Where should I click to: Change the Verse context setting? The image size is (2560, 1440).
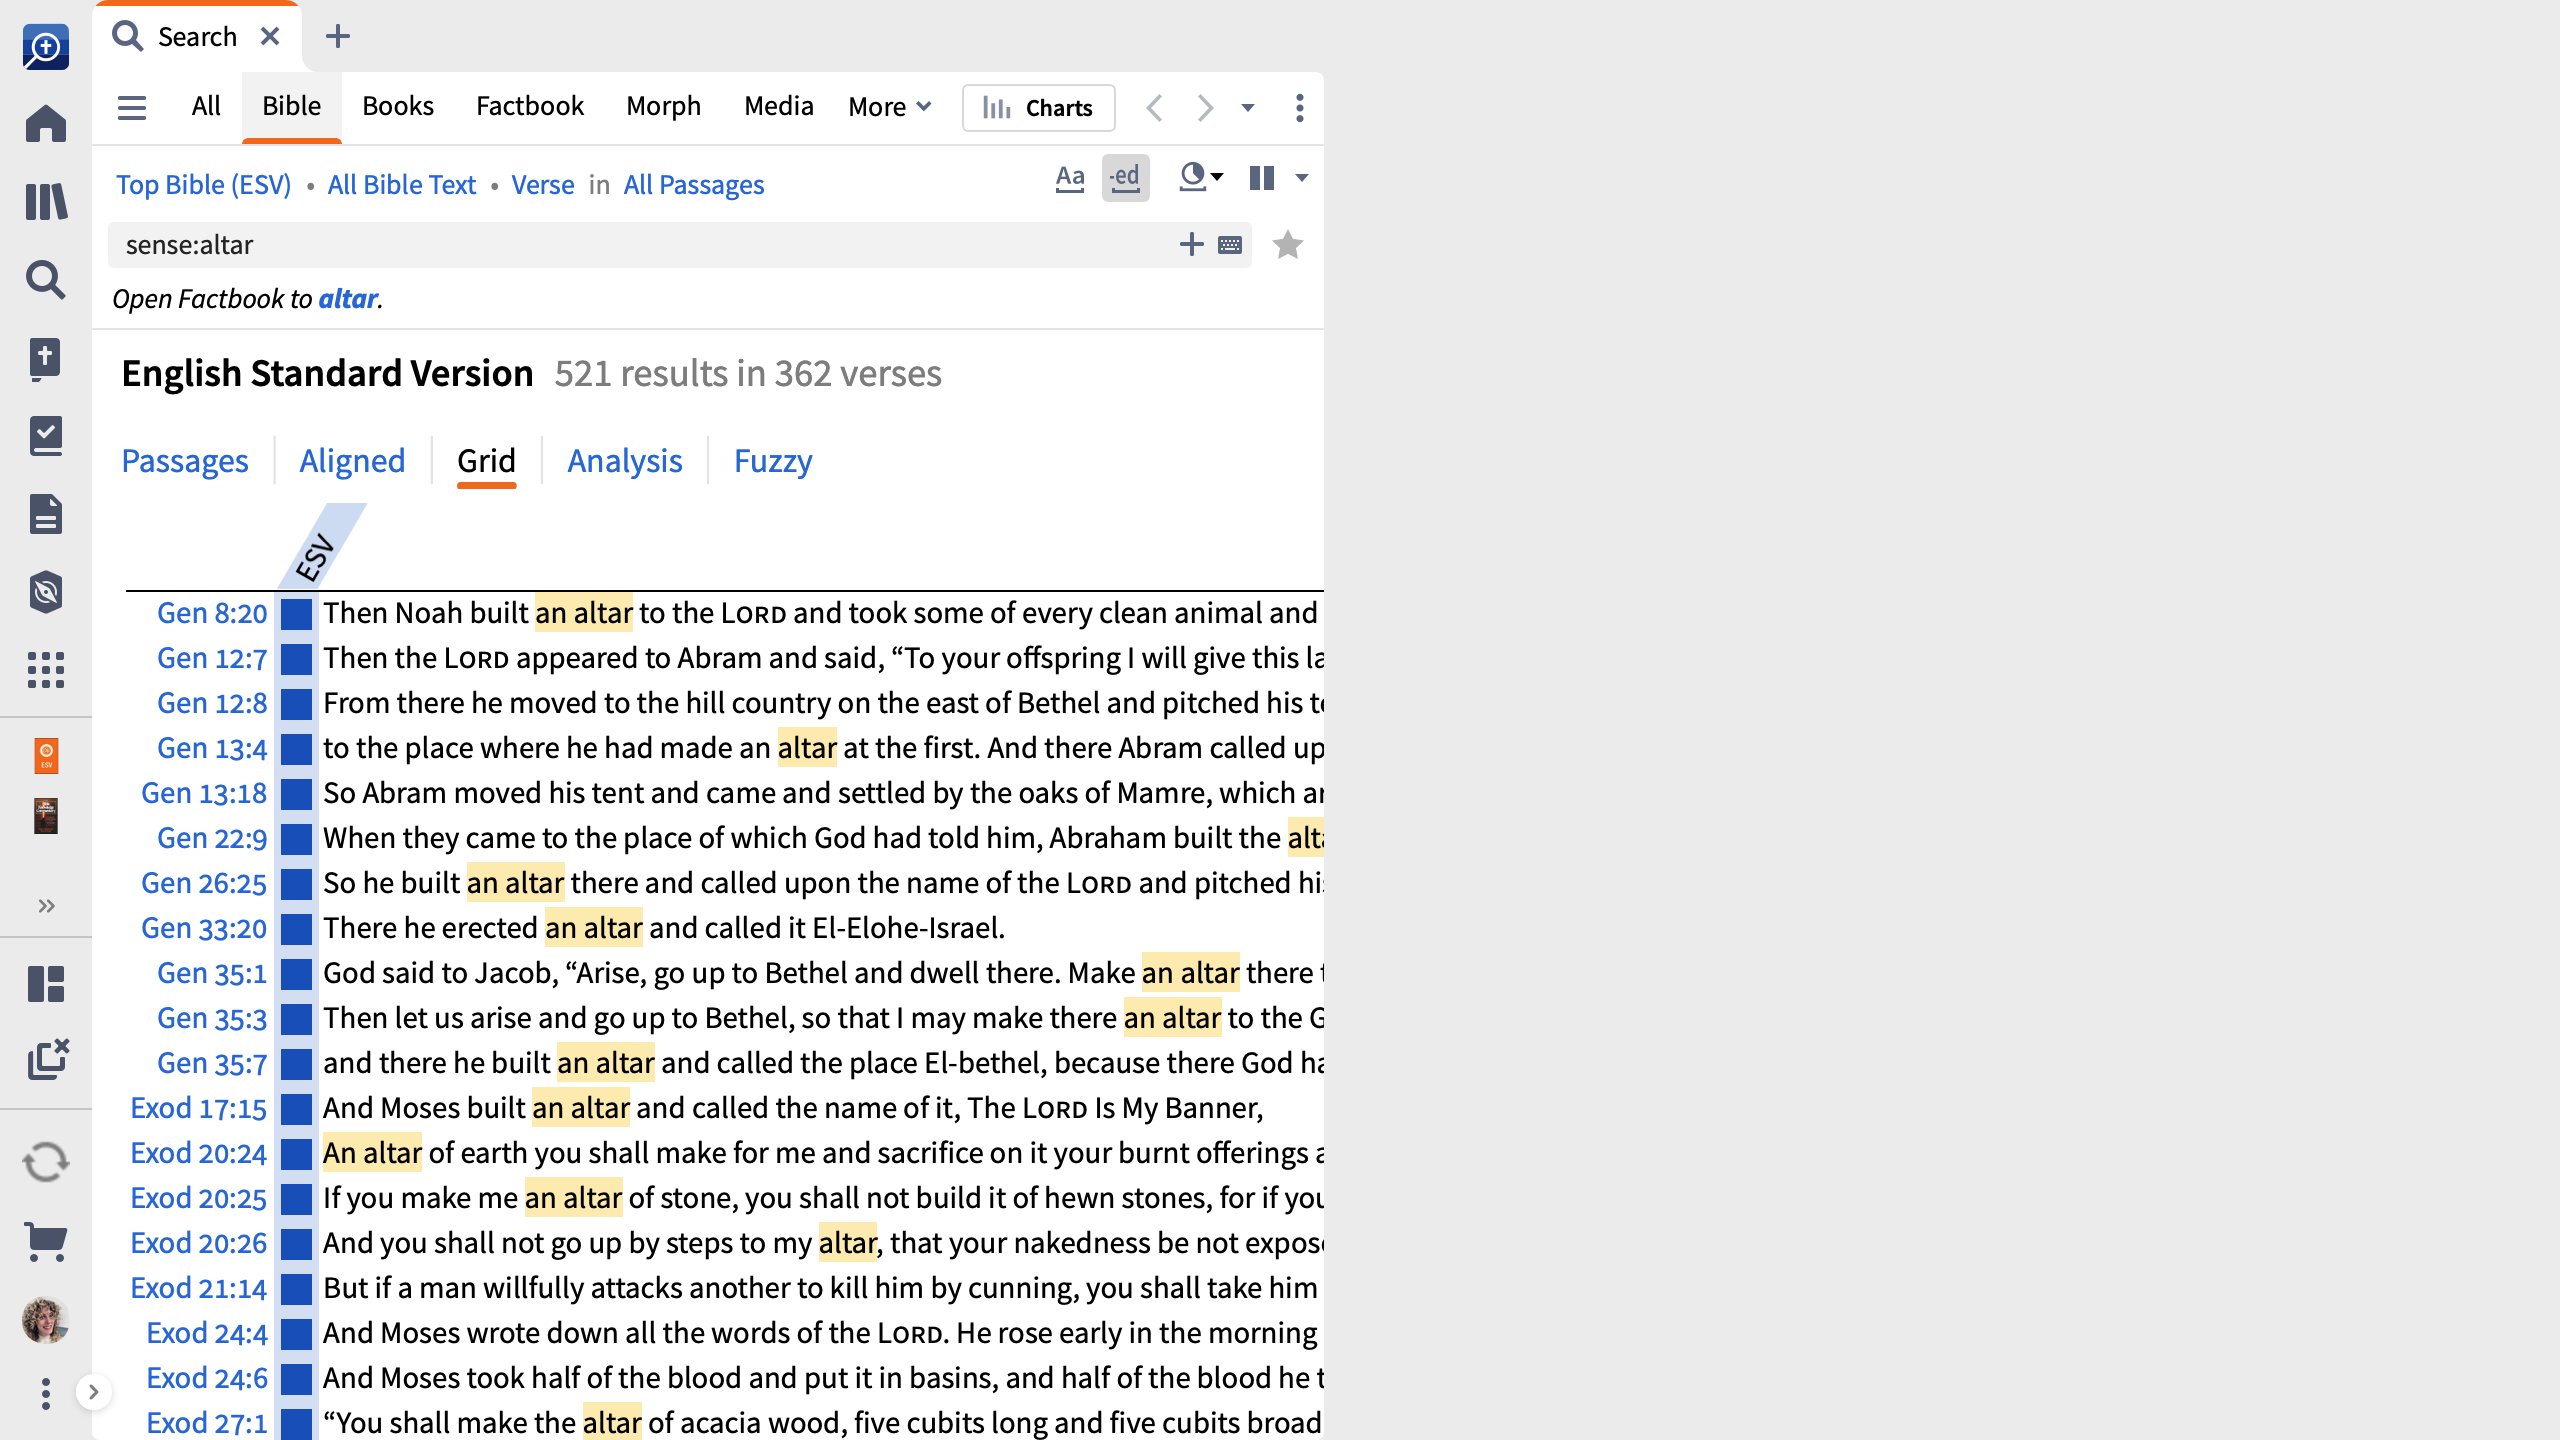pos(543,185)
